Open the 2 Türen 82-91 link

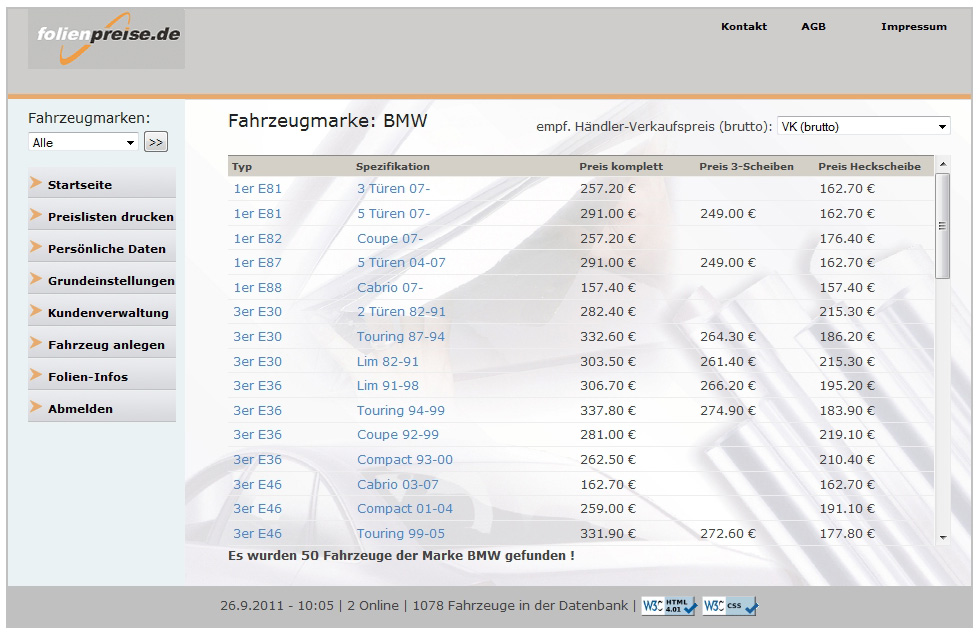tap(401, 312)
